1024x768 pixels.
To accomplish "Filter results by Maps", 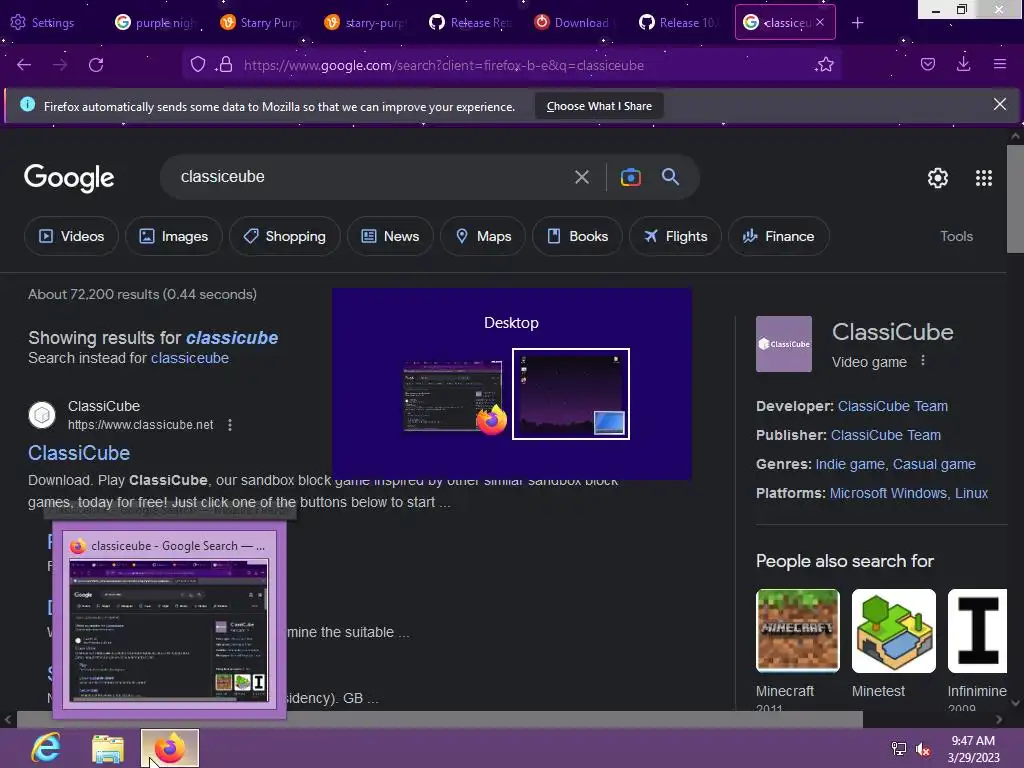I will pyautogui.click(x=483, y=236).
